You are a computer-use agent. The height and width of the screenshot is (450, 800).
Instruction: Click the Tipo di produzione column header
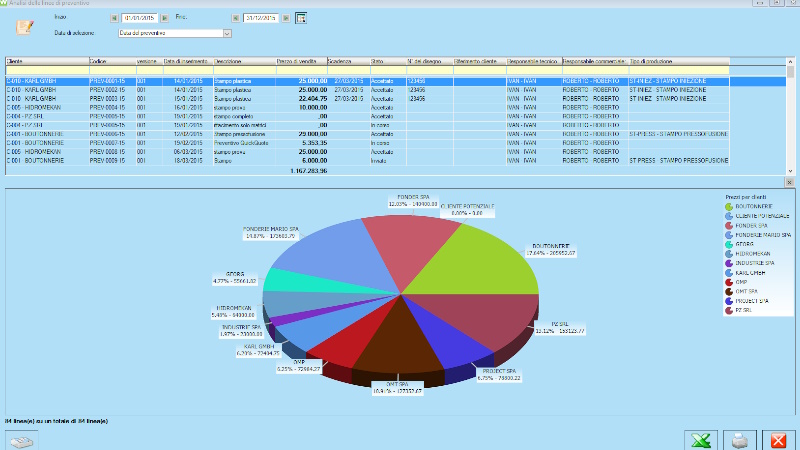(x=679, y=61)
